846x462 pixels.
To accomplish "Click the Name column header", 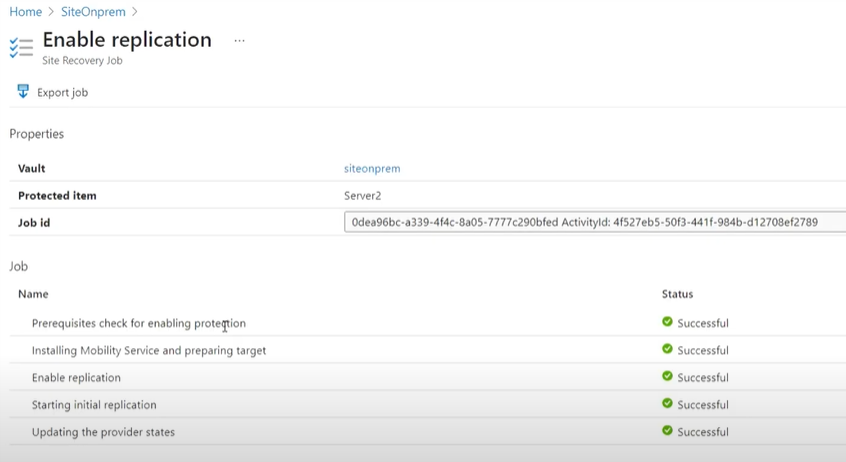I will click(33, 294).
